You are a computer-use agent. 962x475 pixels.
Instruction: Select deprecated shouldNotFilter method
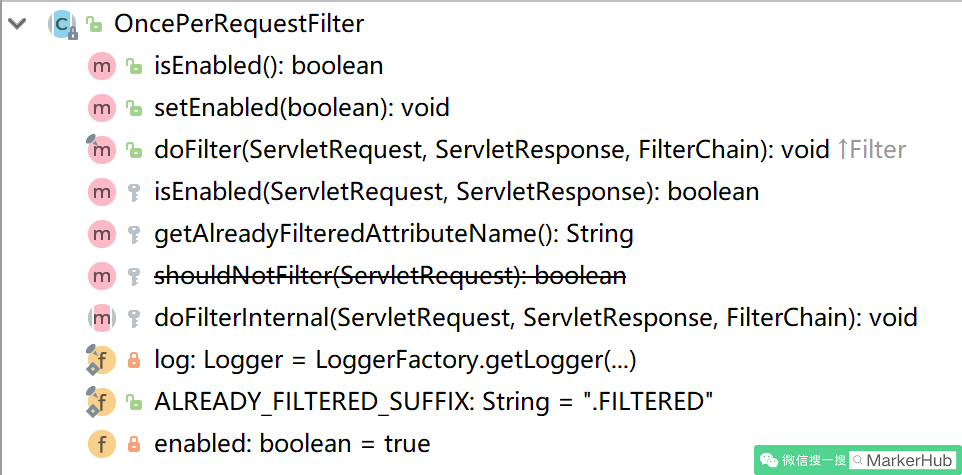390,276
